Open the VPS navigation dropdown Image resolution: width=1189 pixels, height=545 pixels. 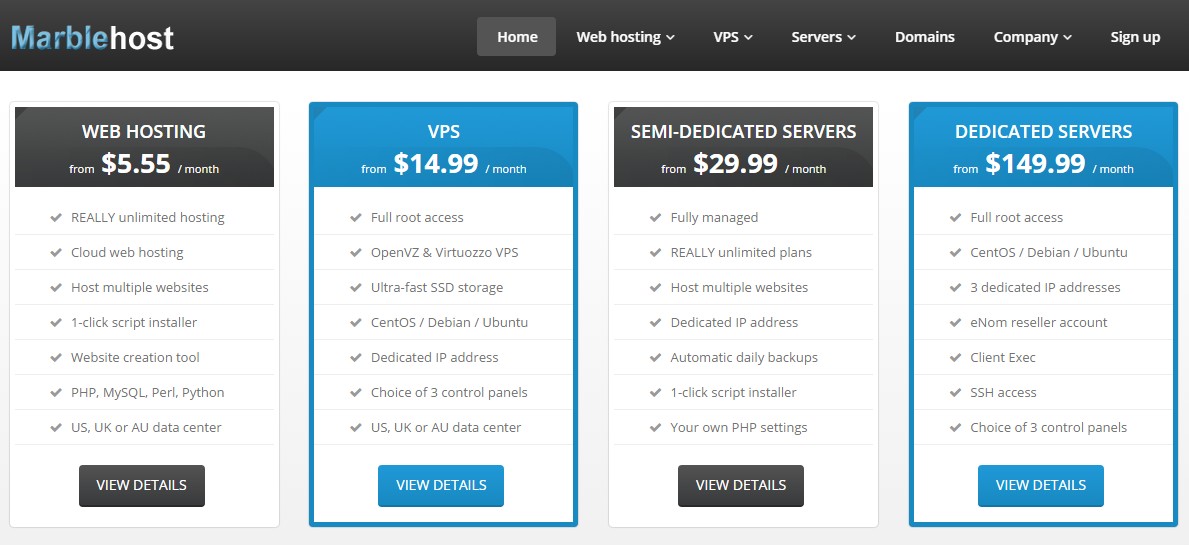point(733,37)
